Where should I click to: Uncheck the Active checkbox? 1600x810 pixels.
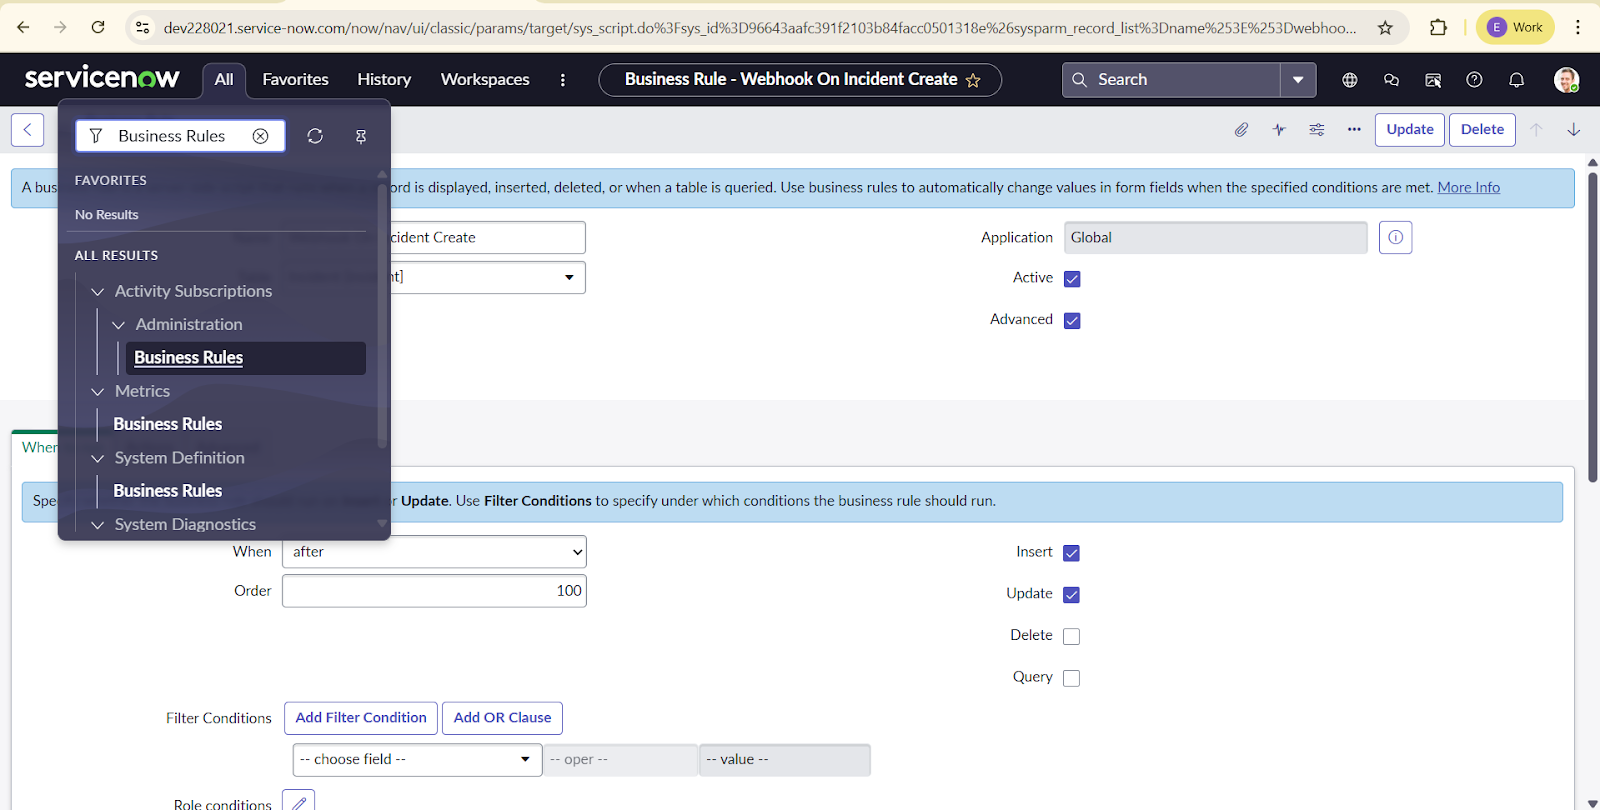coord(1072,279)
